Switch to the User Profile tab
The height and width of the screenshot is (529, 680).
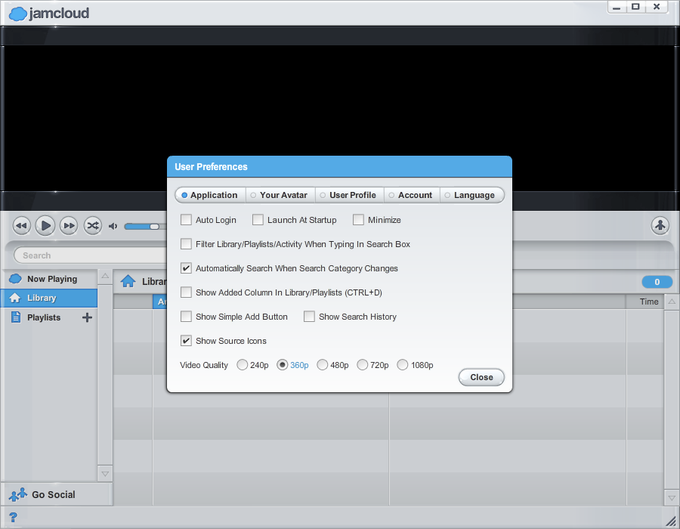[350, 195]
